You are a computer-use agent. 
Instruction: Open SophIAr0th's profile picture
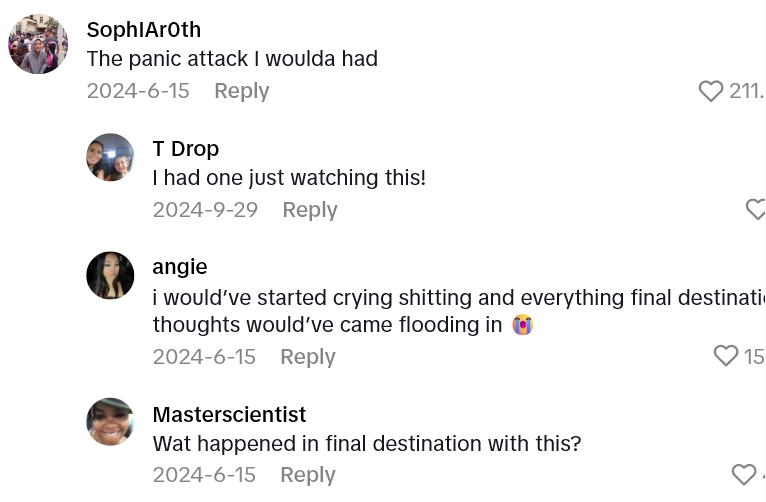click(38, 44)
